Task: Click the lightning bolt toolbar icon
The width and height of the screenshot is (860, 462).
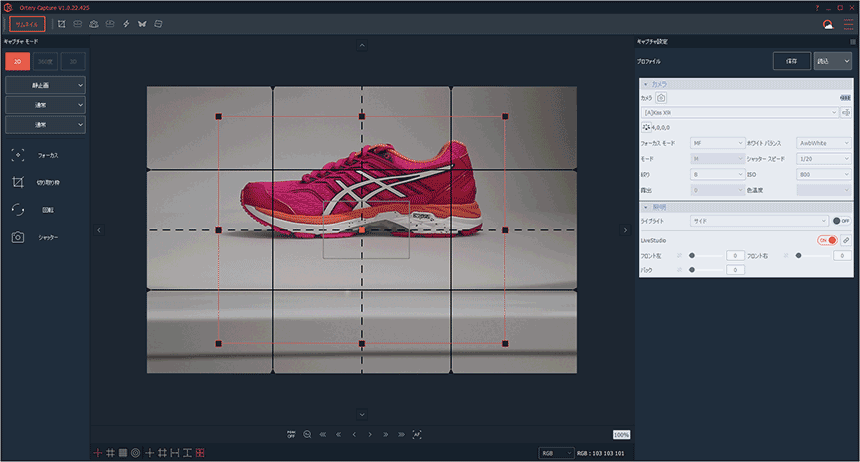Action: [x=126, y=23]
